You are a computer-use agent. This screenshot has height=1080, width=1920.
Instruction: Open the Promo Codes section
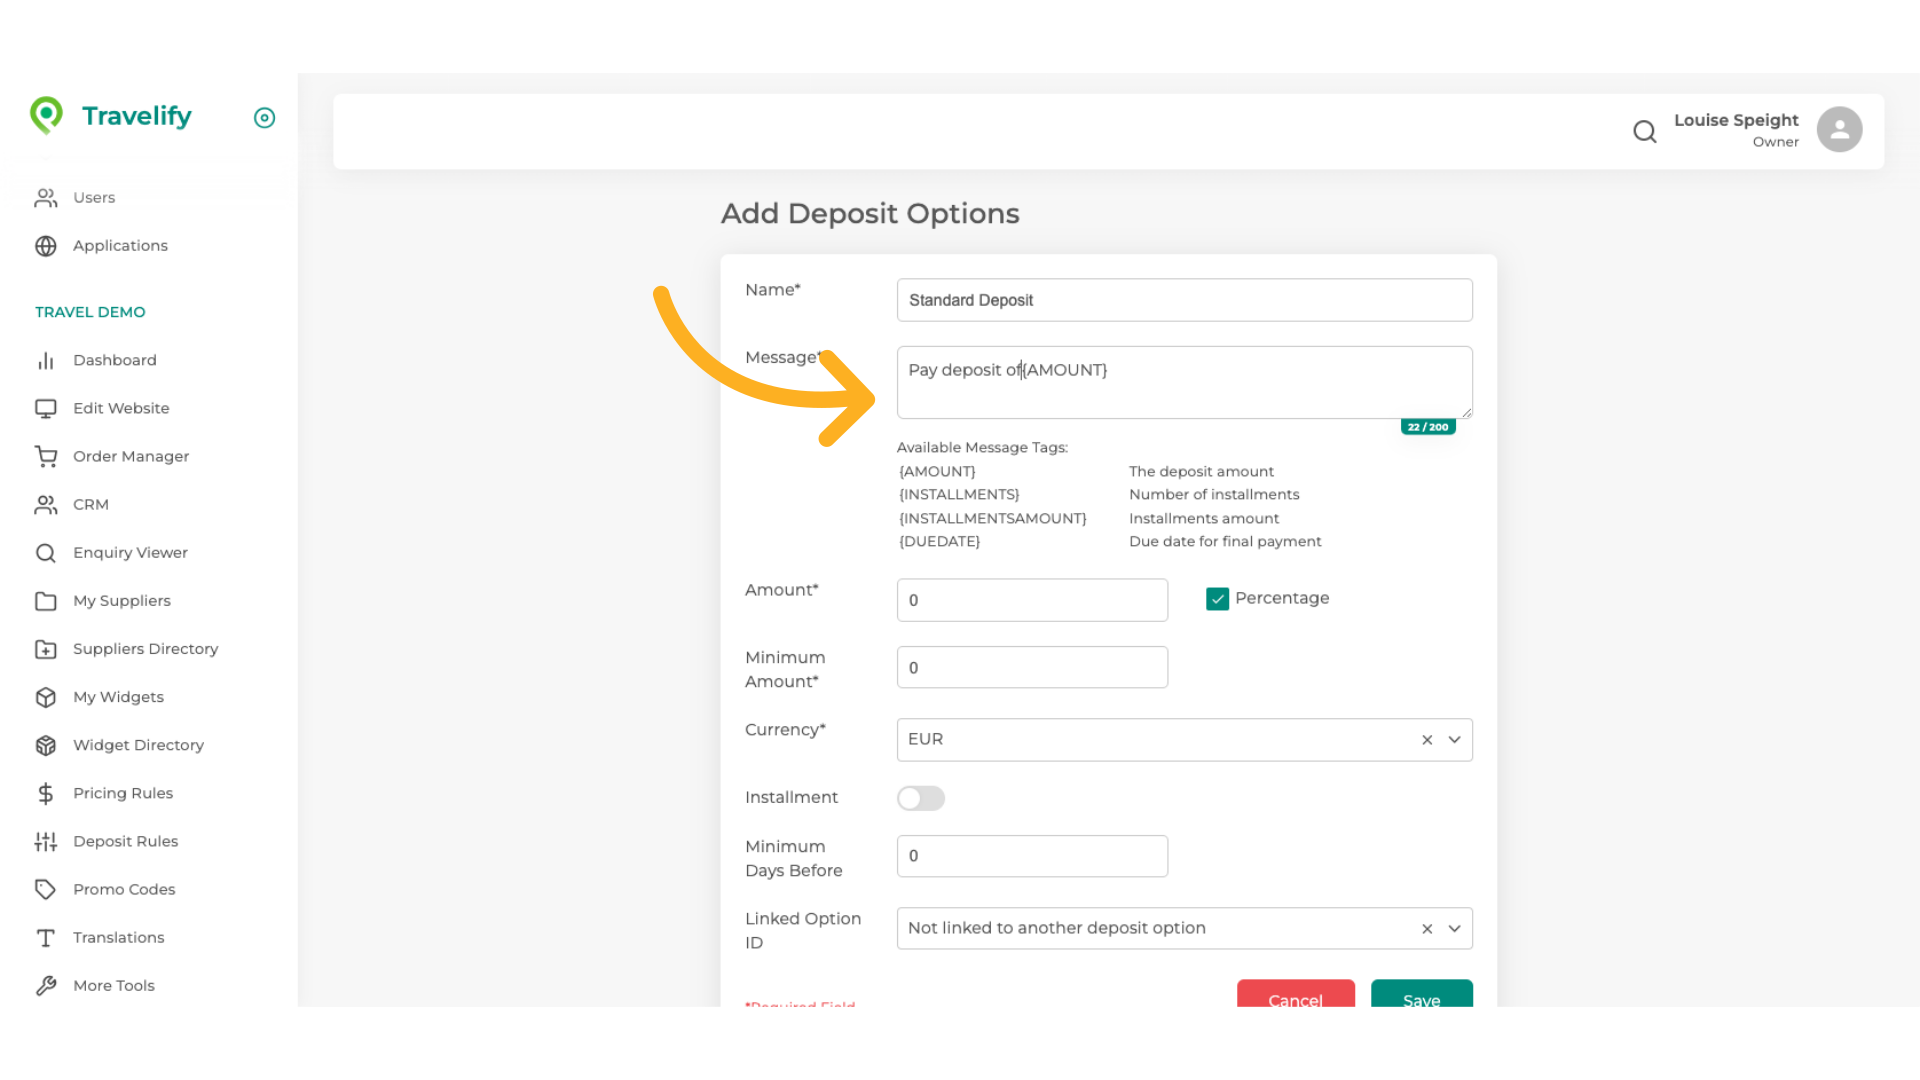[124, 889]
